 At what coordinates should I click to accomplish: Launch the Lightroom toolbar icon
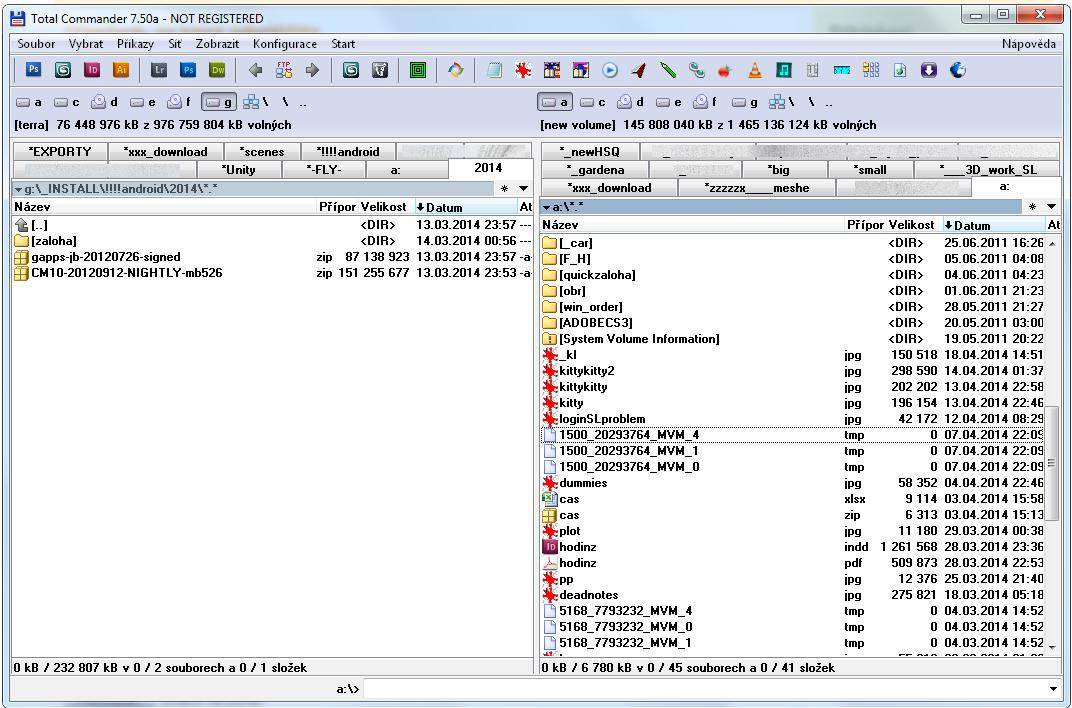pyautogui.click(x=159, y=70)
